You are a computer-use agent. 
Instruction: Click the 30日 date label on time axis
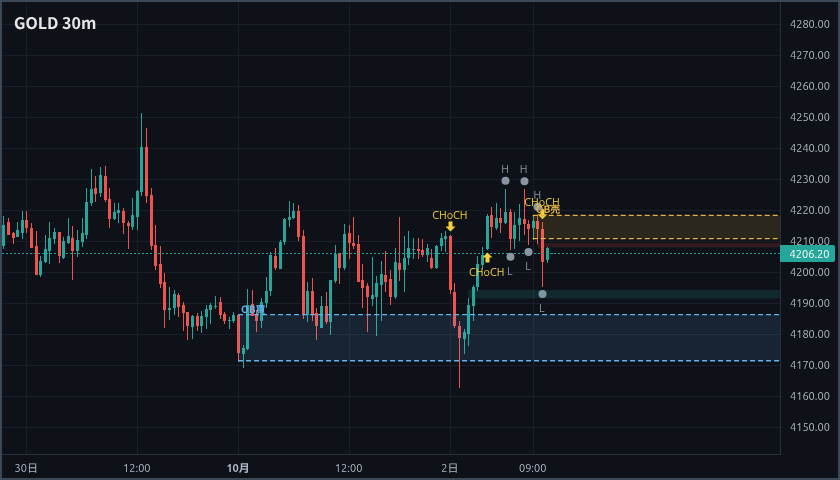click(26, 468)
